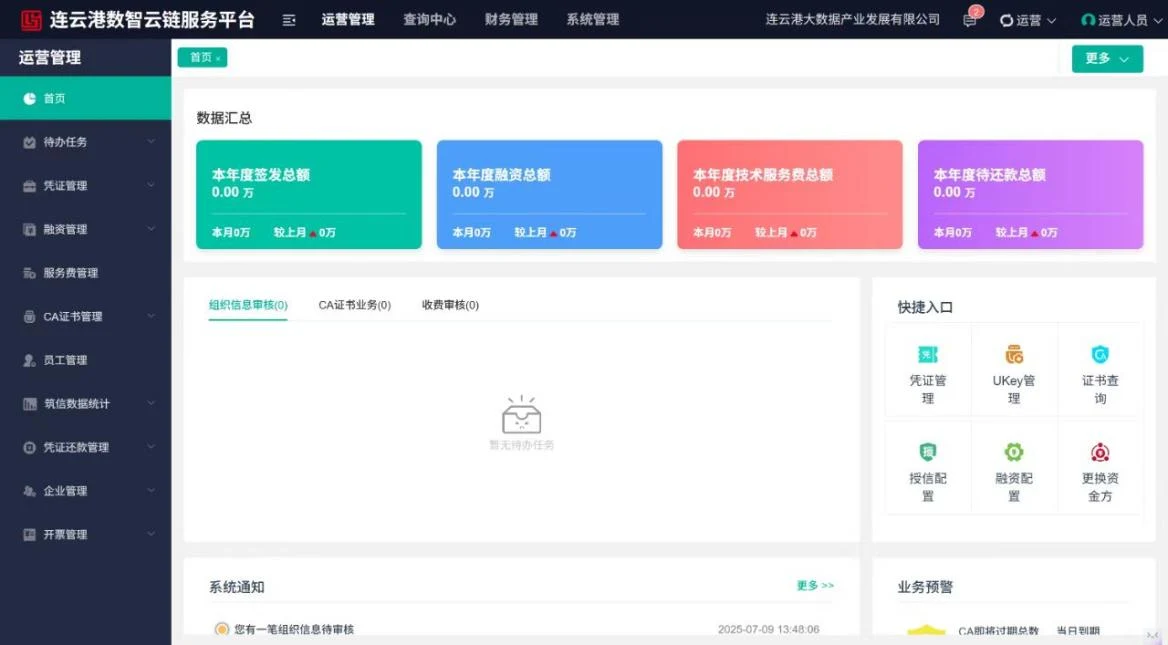
Task: Click the 系统通知 heading
Action: (x=237, y=587)
